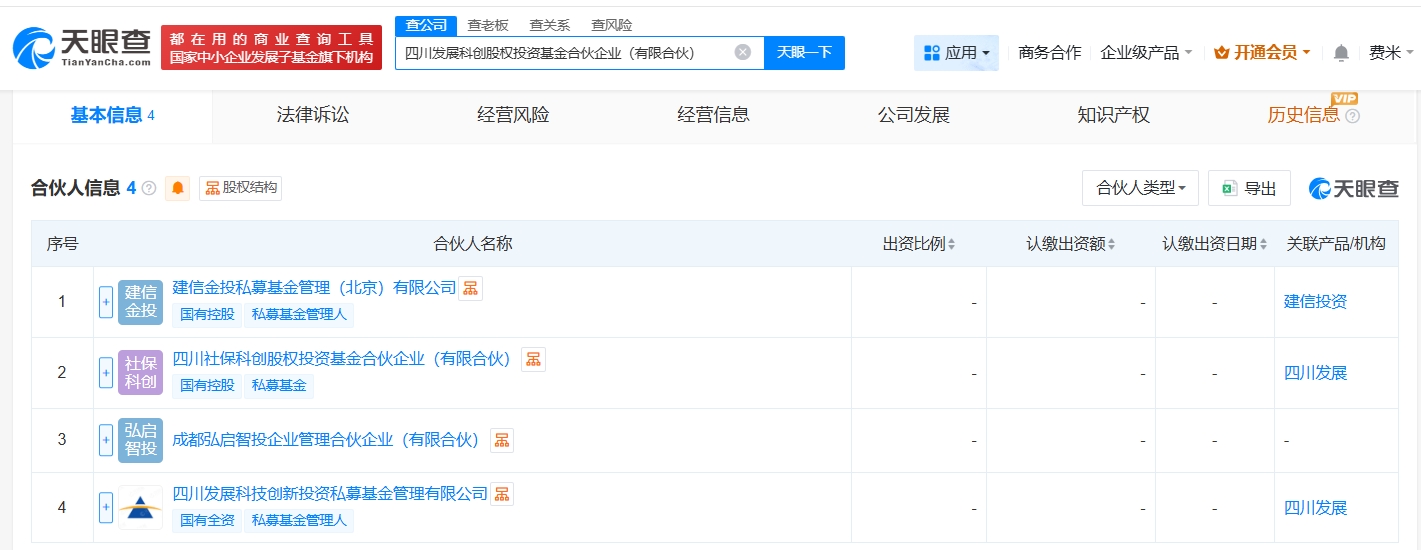The image size is (1421, 550).
Task: Click the 四川发展科技创新 company logo thumbnail
Action: click(140, 507)
